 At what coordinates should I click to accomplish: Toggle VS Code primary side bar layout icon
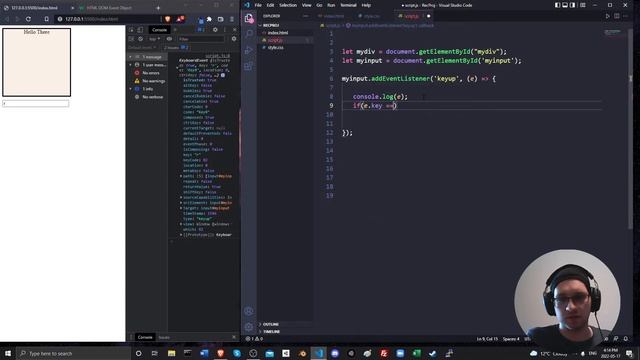557,5
